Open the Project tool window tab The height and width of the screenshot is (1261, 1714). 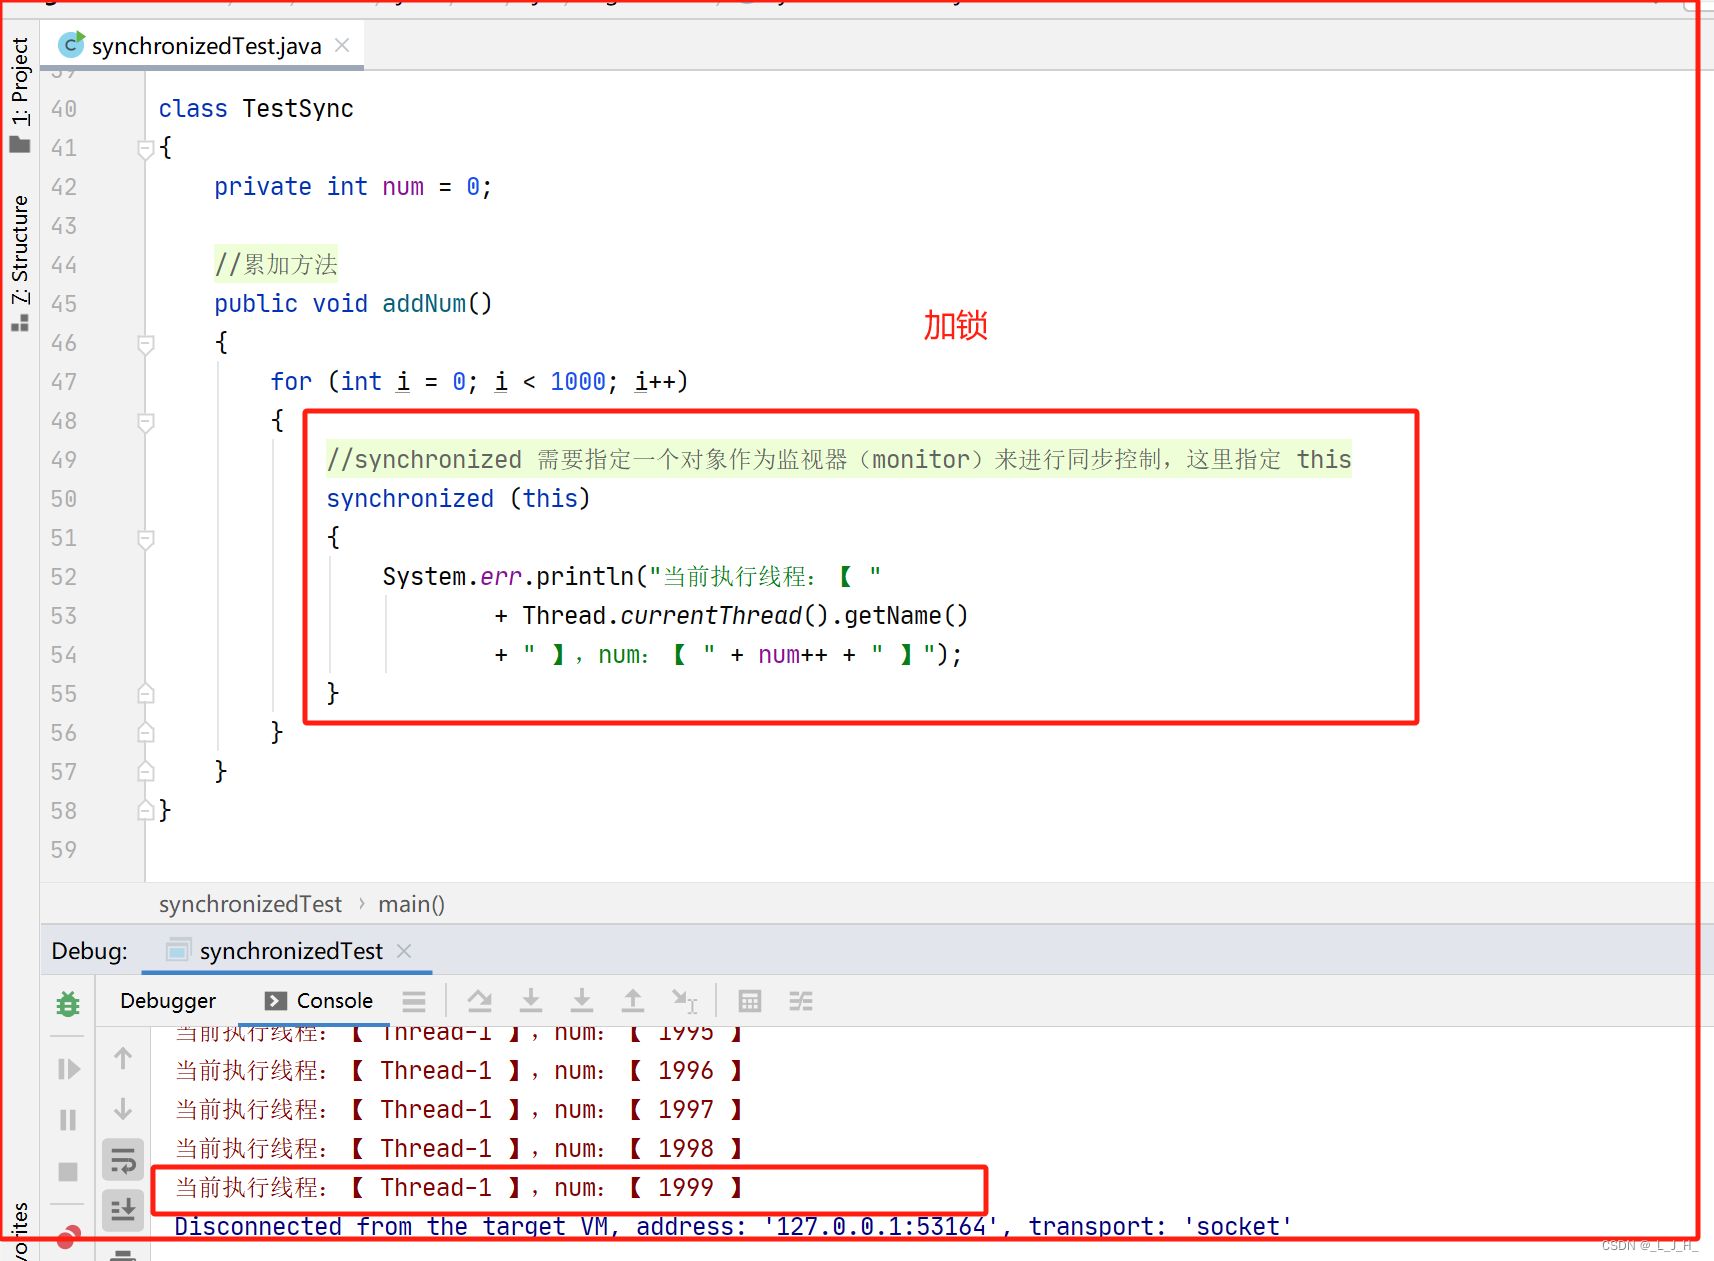coord(20,80)
